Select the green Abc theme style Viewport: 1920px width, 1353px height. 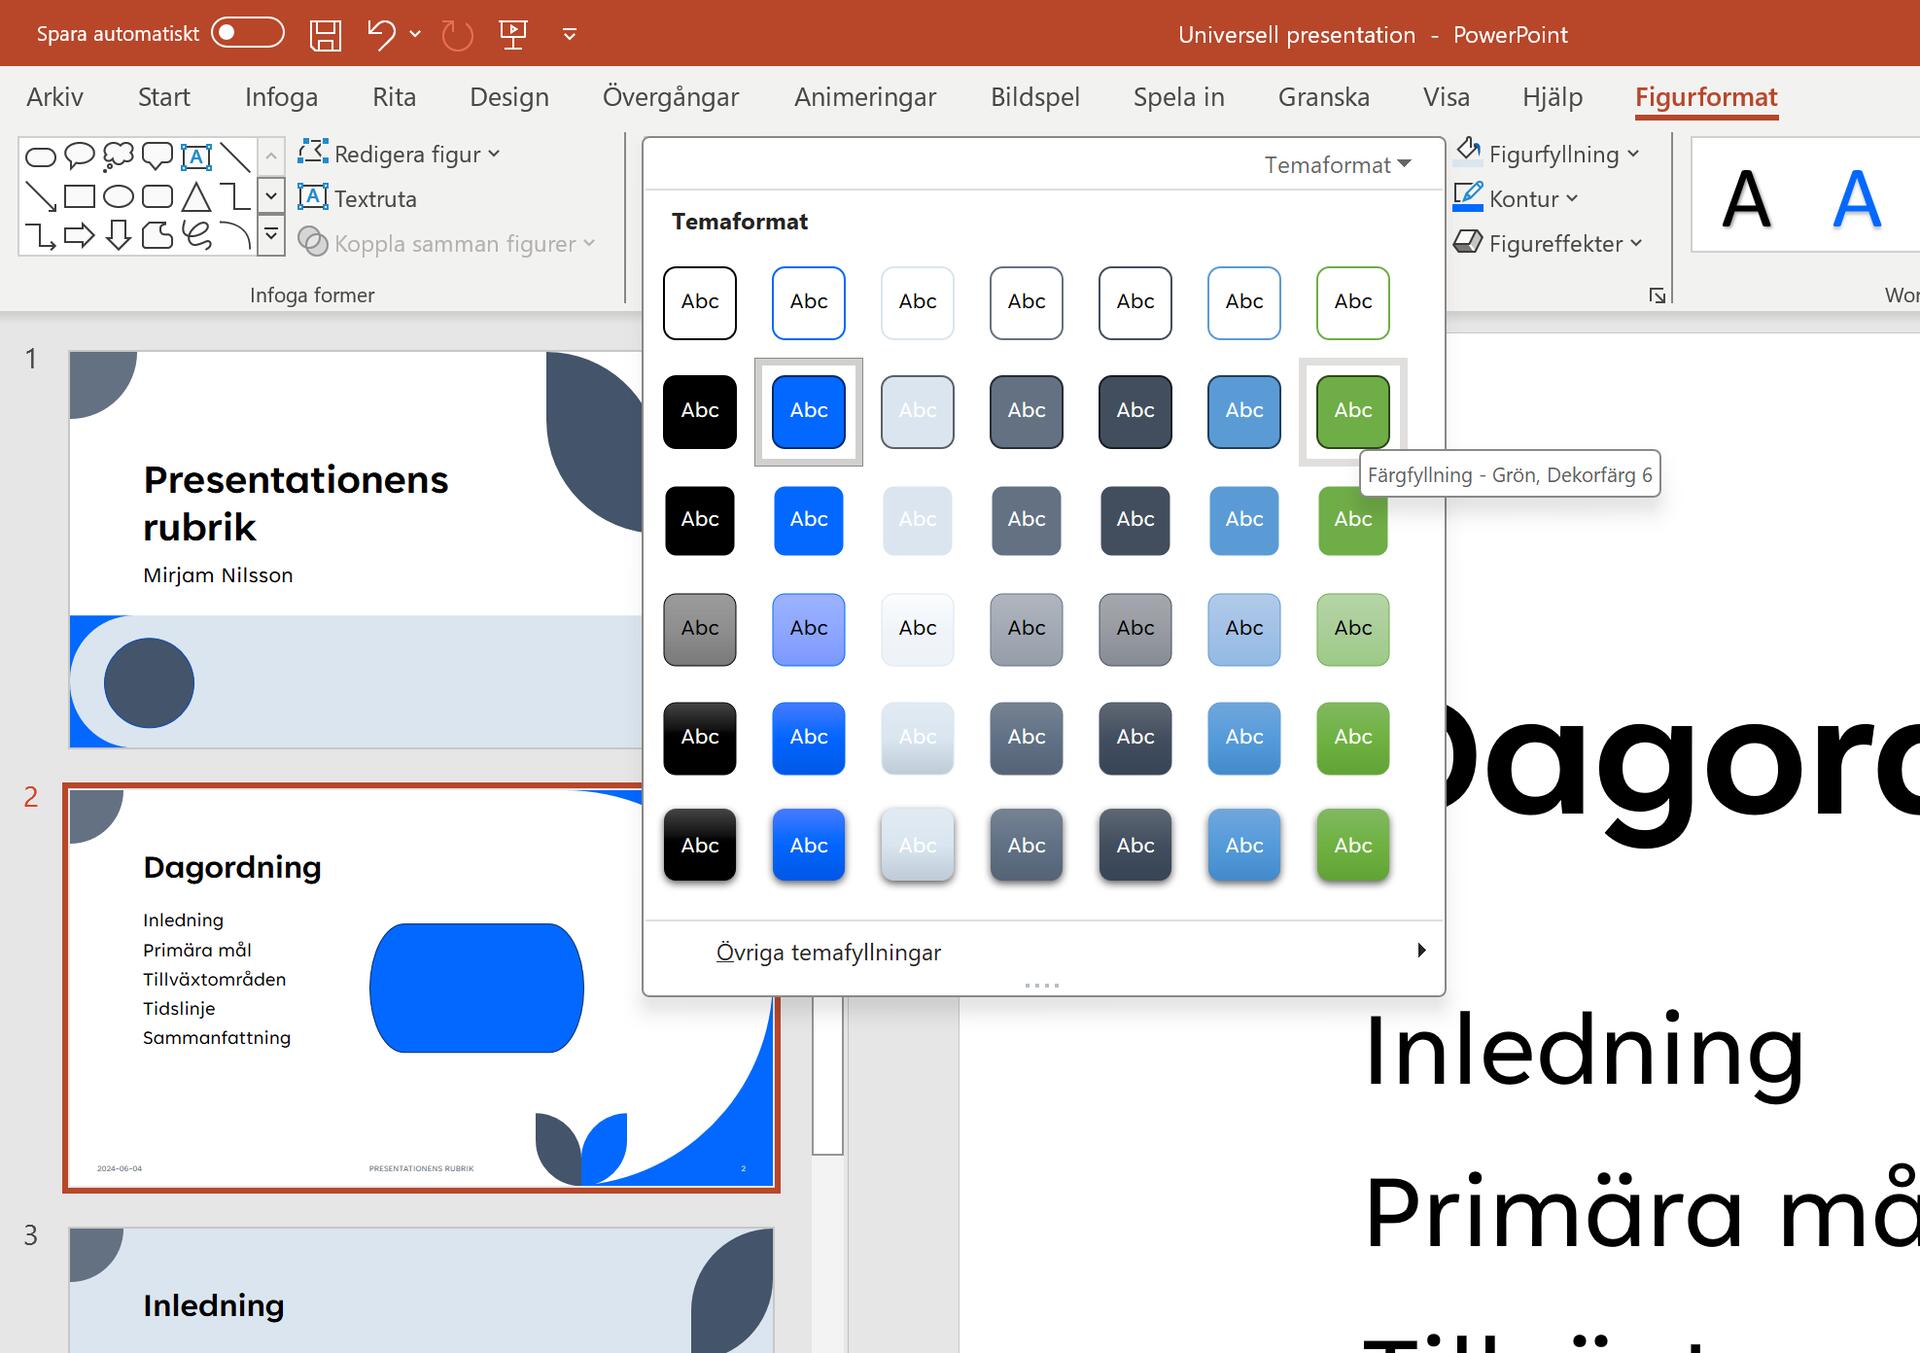[x=1352, y=410]
